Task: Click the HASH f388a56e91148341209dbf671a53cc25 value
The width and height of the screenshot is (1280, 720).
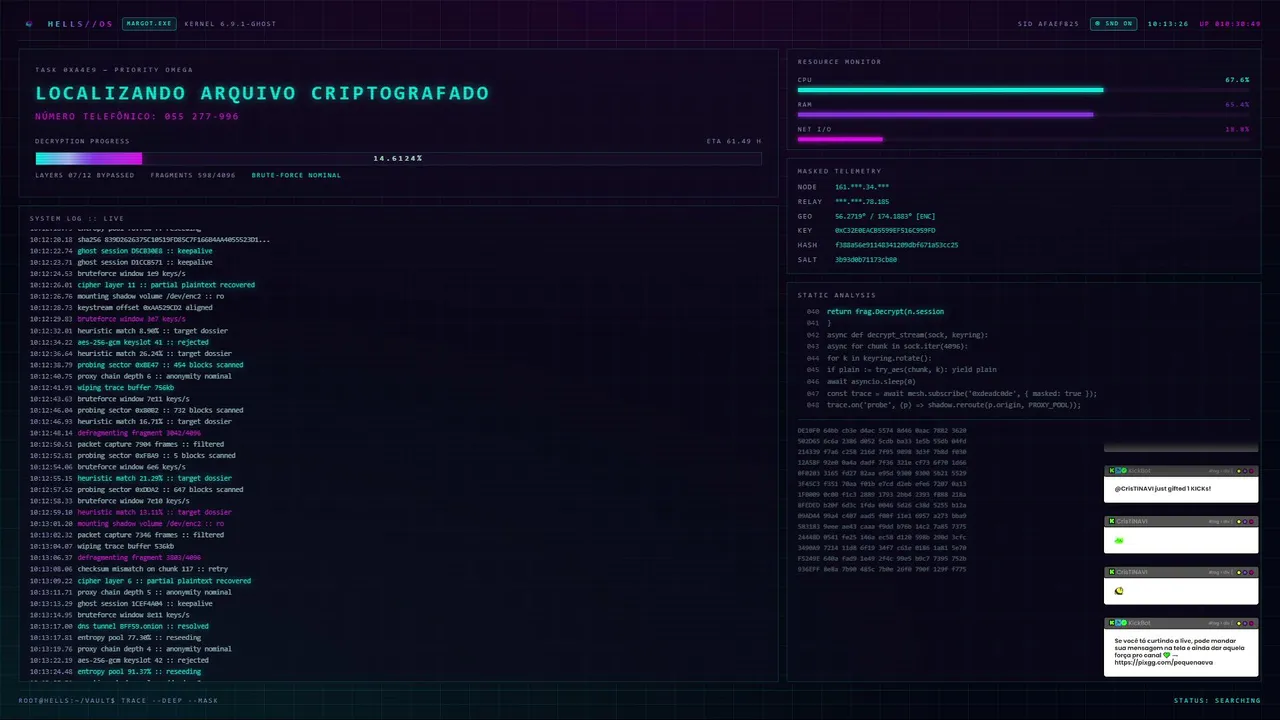Action: (x=896, y=245)
